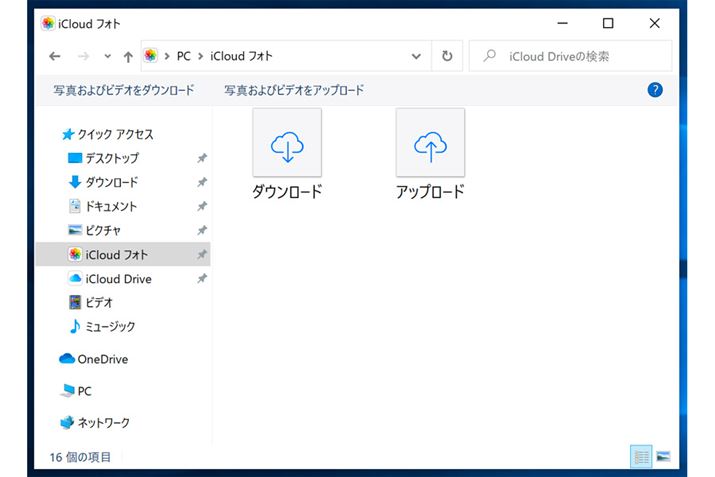715x477 pixels.
Task: Click 写真およびビデオをダウンロード in command bar
Action: pos(124,90)
